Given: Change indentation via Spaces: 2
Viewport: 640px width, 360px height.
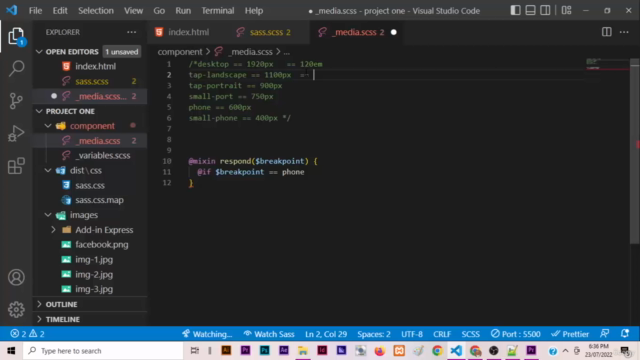Looking at the screenshot, I should point(374,334).
